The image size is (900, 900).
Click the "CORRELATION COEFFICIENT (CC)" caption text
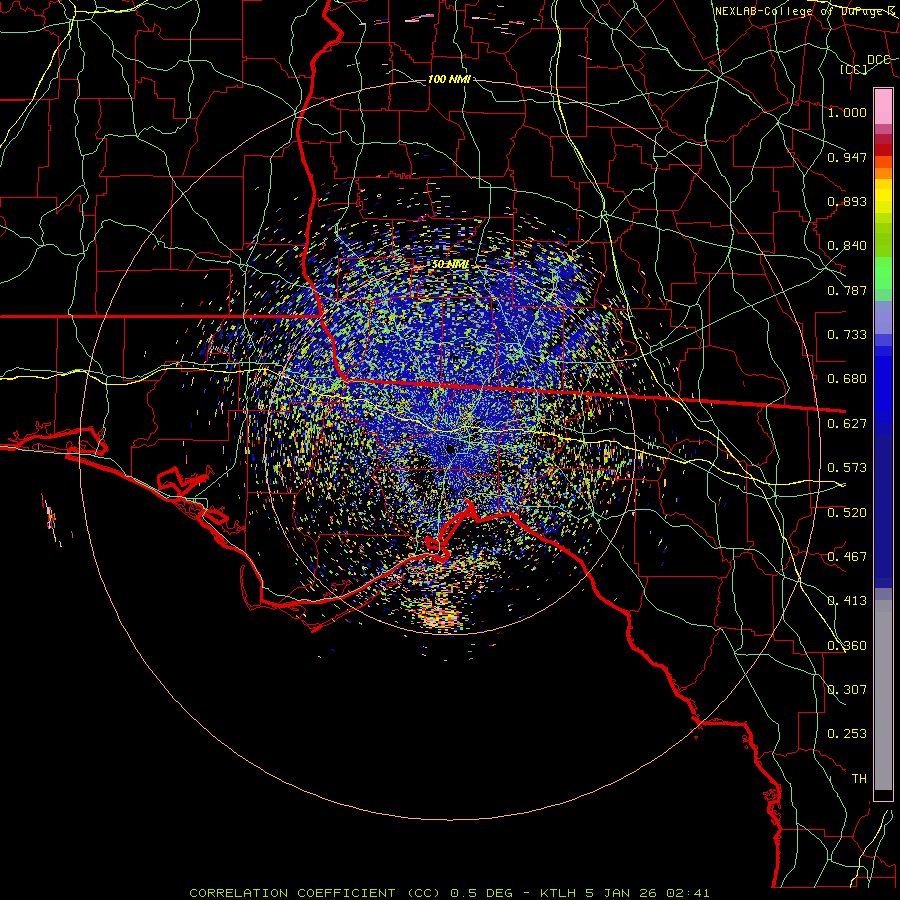coord(314,893)
